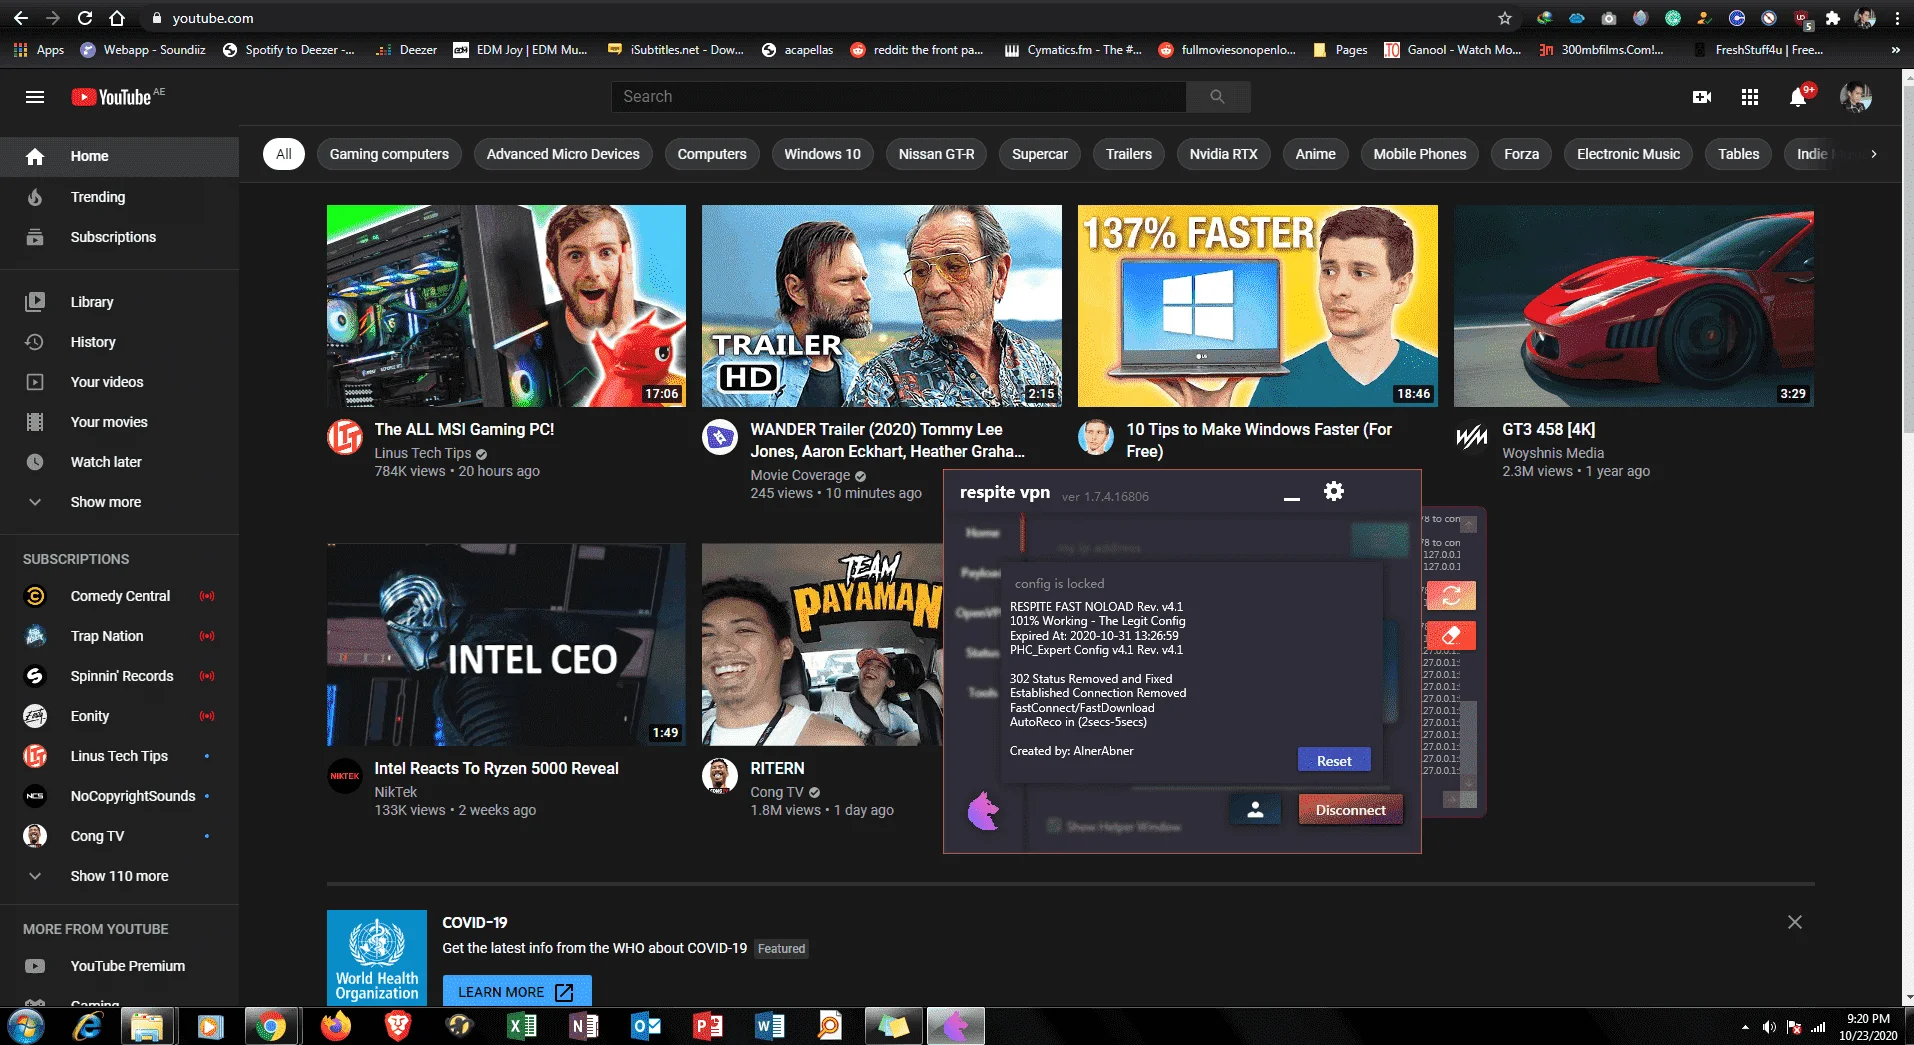Launch Excel from the taskbar
This screenshot has width=1914, height=1045.
tap(522, 1026)
